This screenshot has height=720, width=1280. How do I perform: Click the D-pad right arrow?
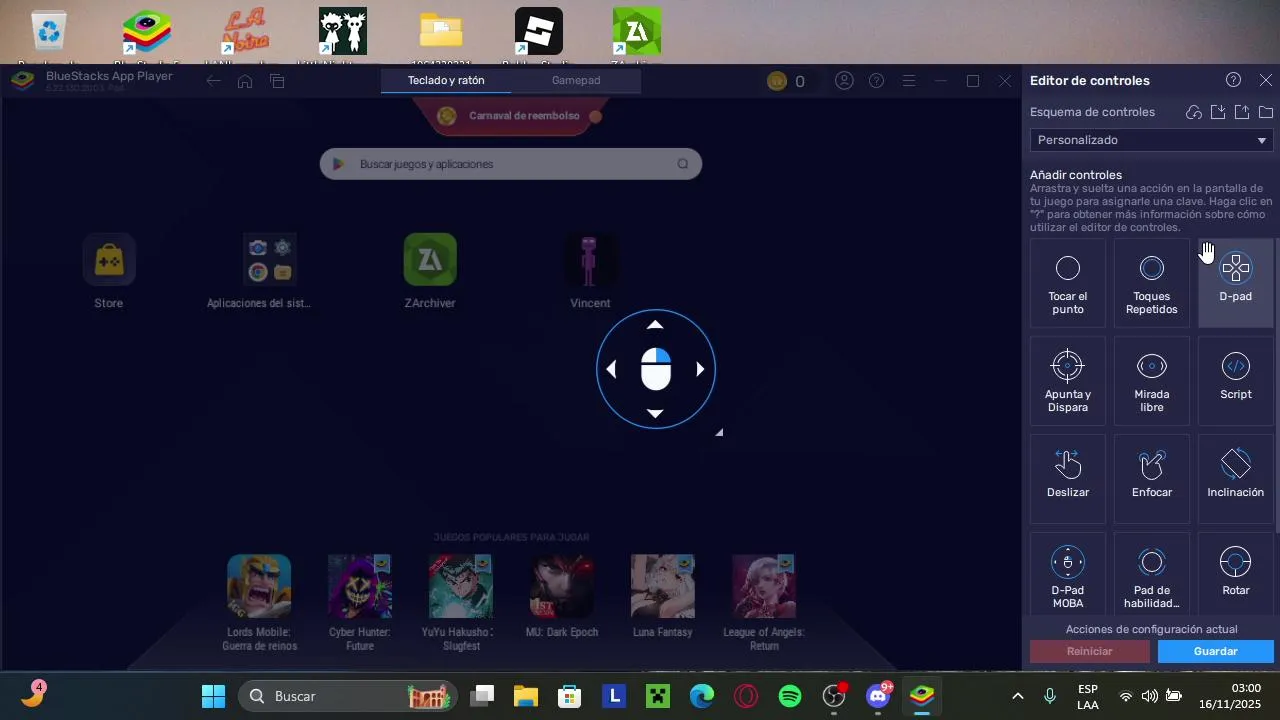click(x=700, y=369)
